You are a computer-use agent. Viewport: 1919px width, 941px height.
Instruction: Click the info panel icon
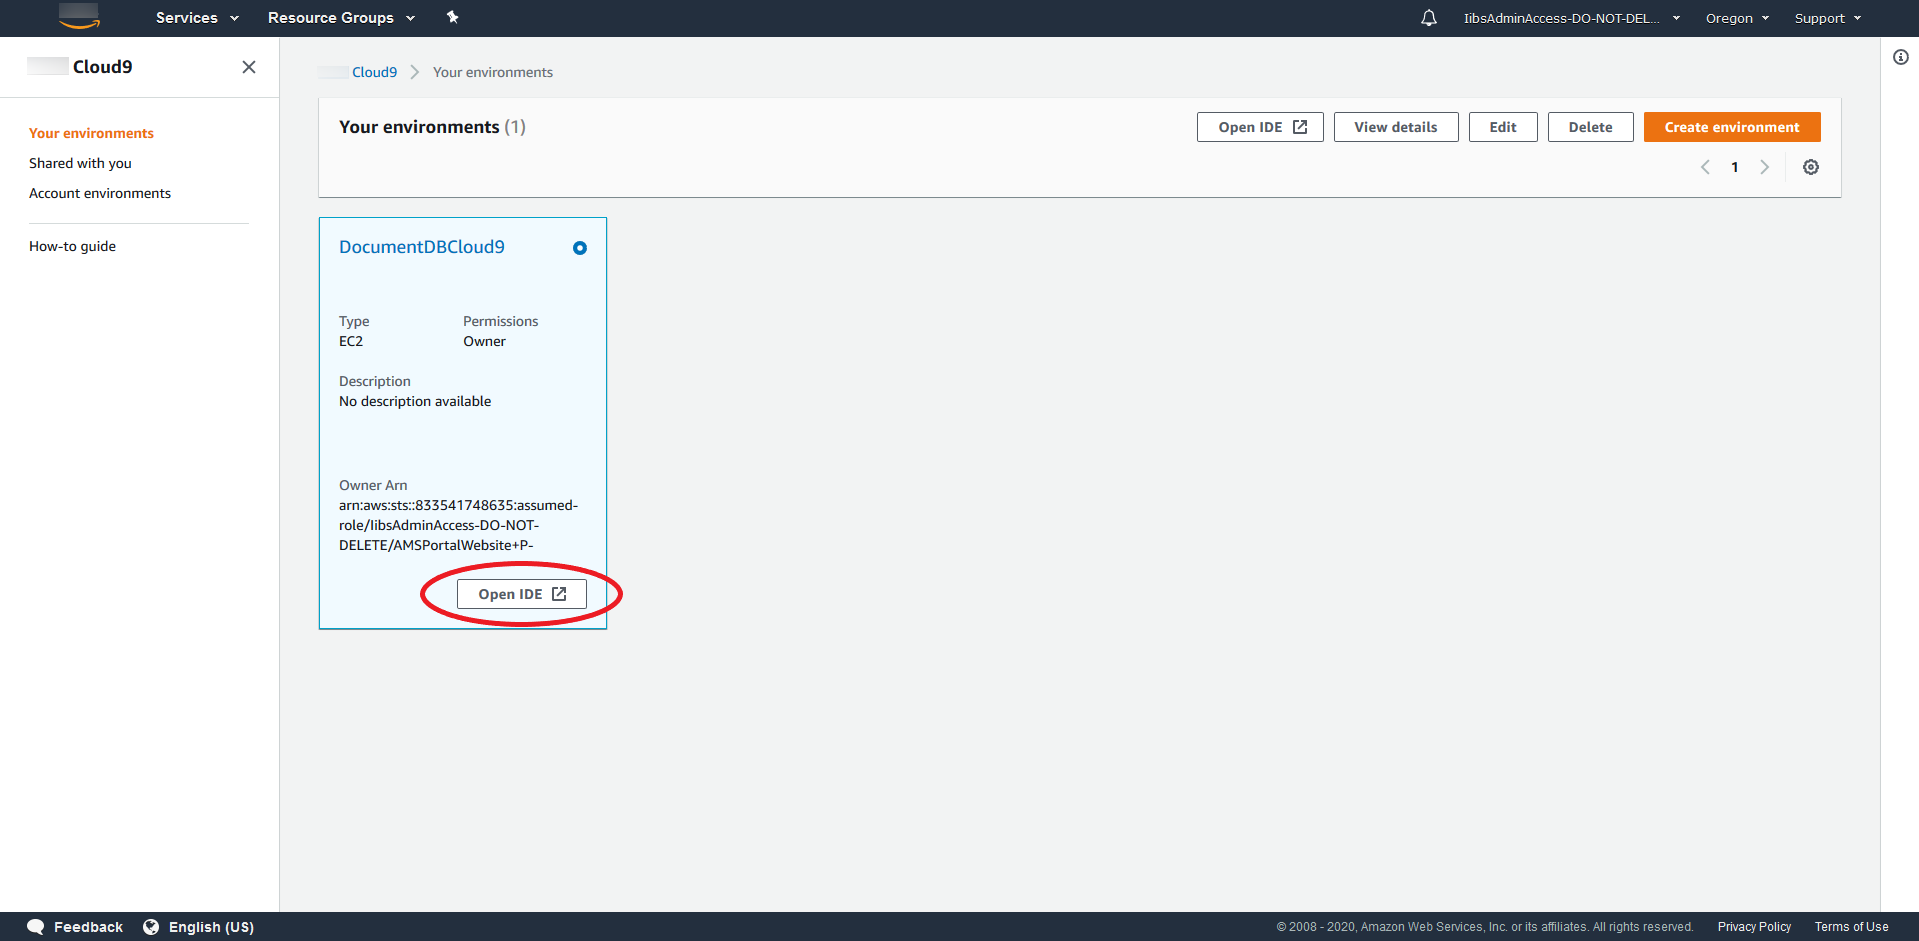point(1900,57)
